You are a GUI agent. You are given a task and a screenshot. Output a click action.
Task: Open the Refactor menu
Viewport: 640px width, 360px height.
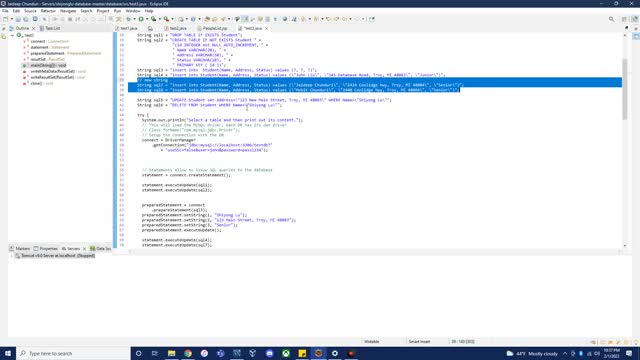click(x=48, y=11)
